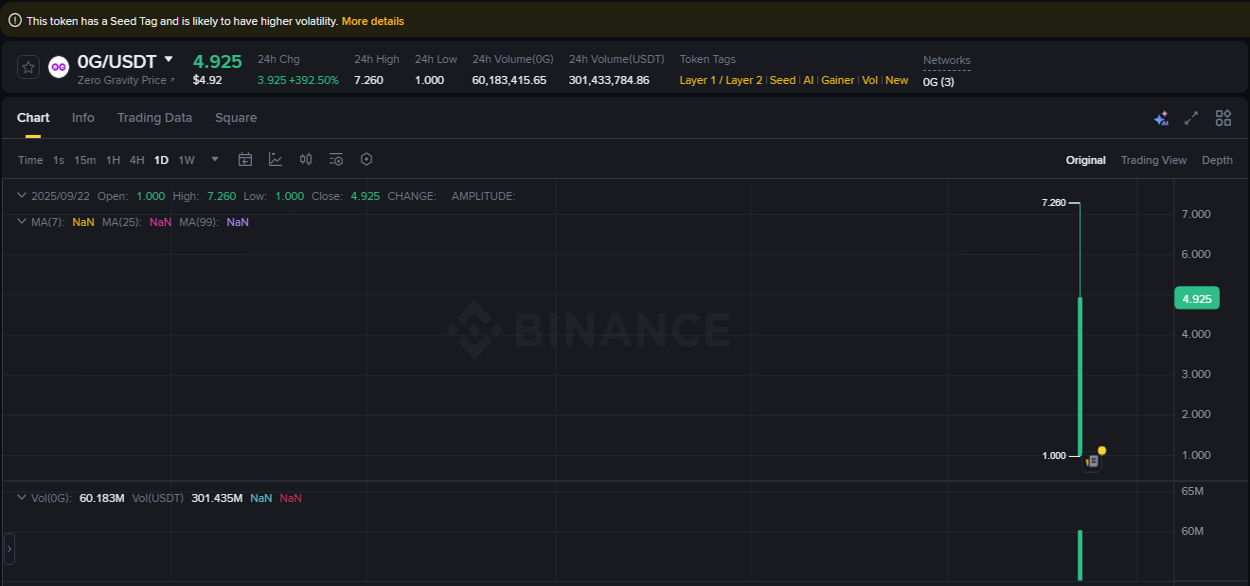Switch to the Trading Data tab

pos(154,117)
